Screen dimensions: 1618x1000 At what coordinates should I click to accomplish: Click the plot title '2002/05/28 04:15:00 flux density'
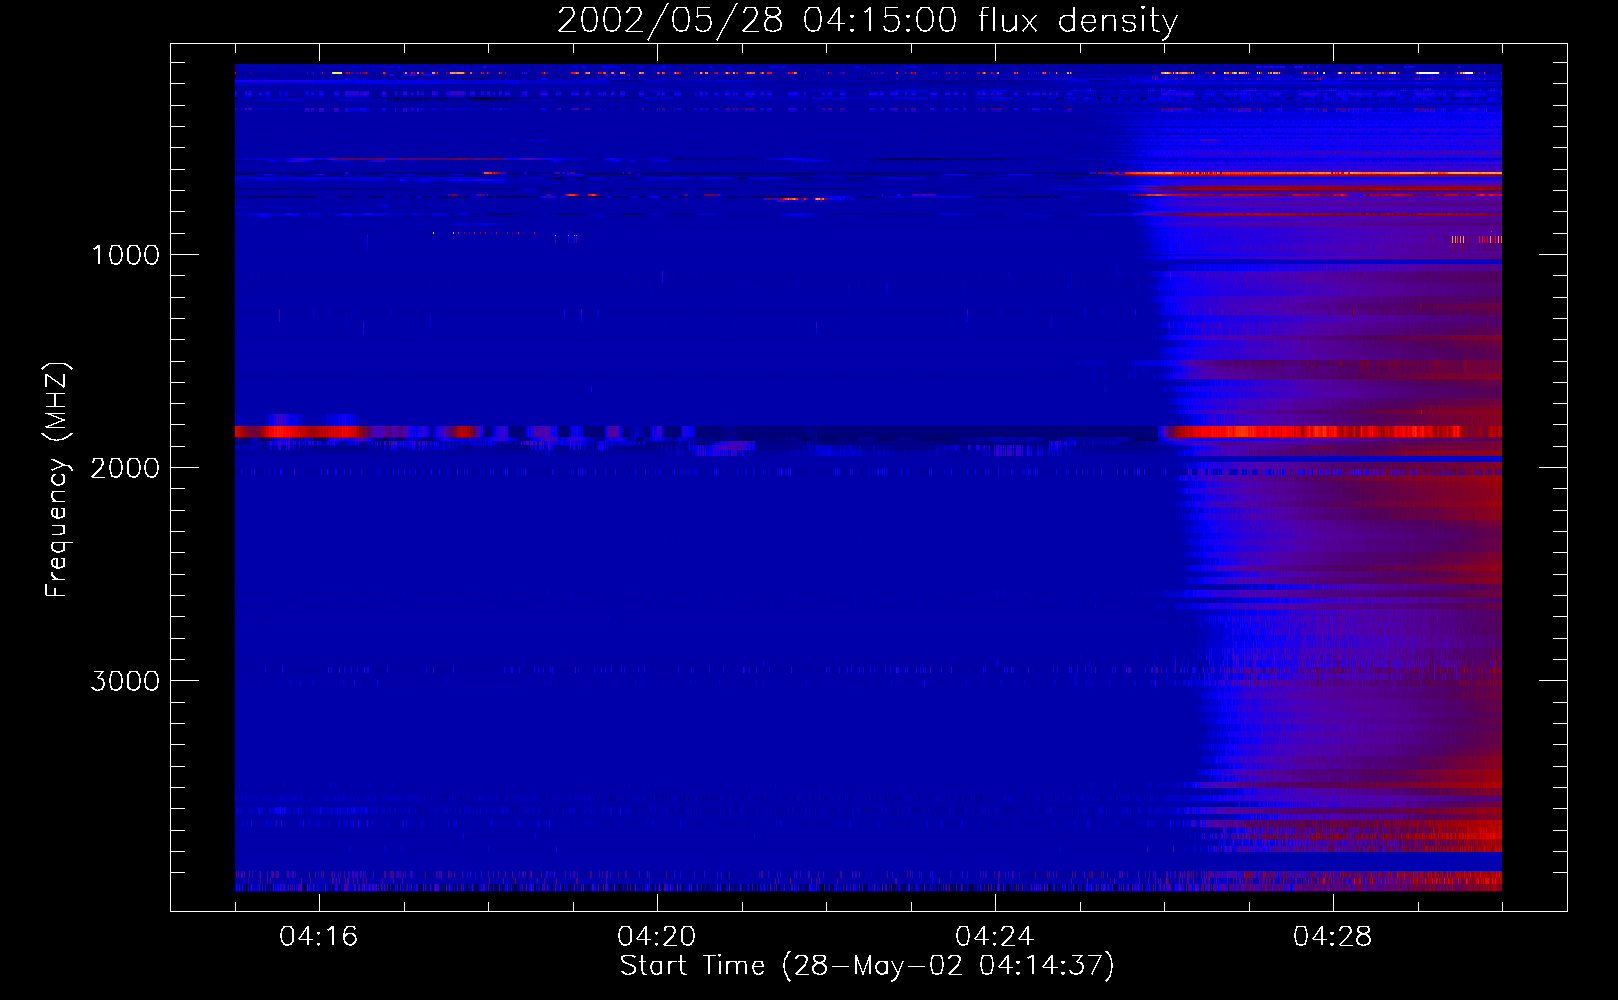click(867, 20)
